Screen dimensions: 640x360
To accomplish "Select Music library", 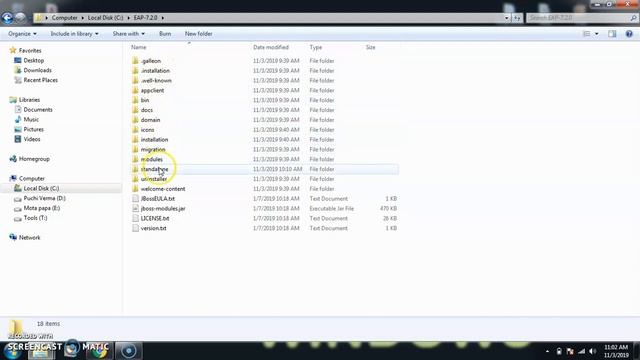I will (x=31, y=119).
